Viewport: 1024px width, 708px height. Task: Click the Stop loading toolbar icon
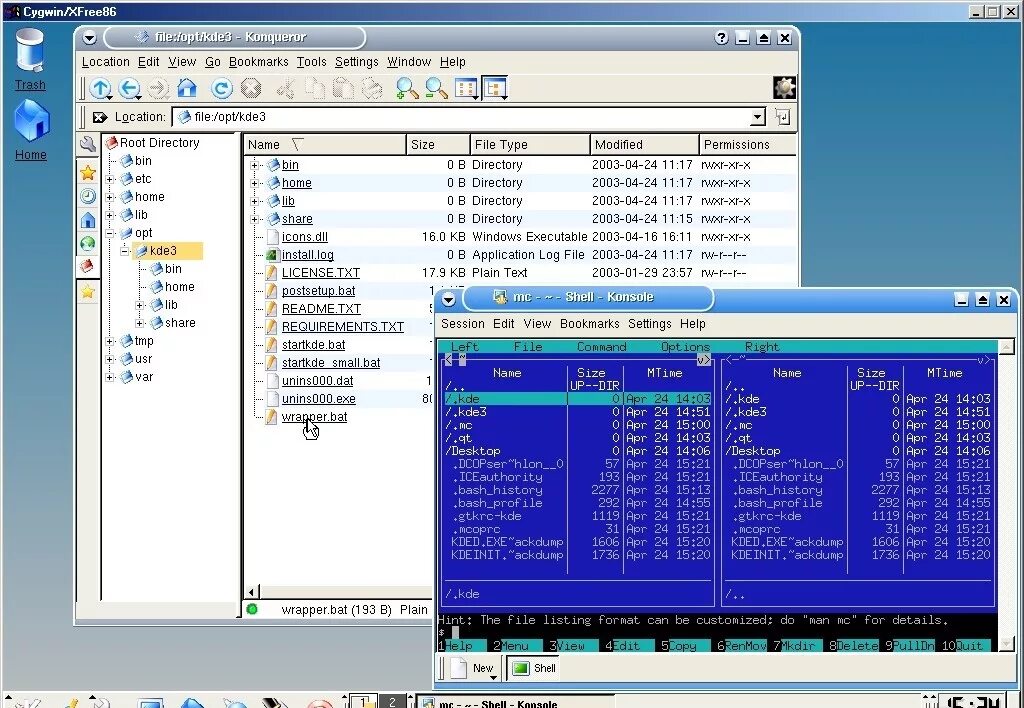(x=251, y=88)
